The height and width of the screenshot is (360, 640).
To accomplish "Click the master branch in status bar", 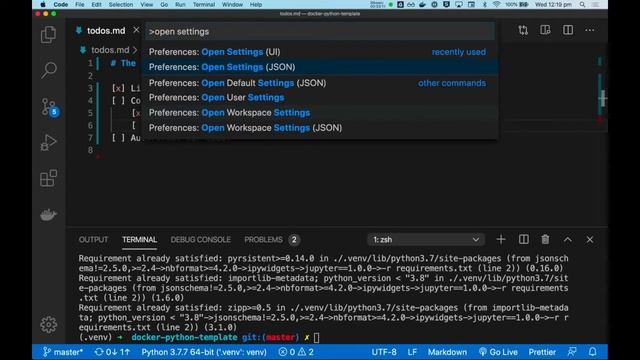I will coord(63,352).
